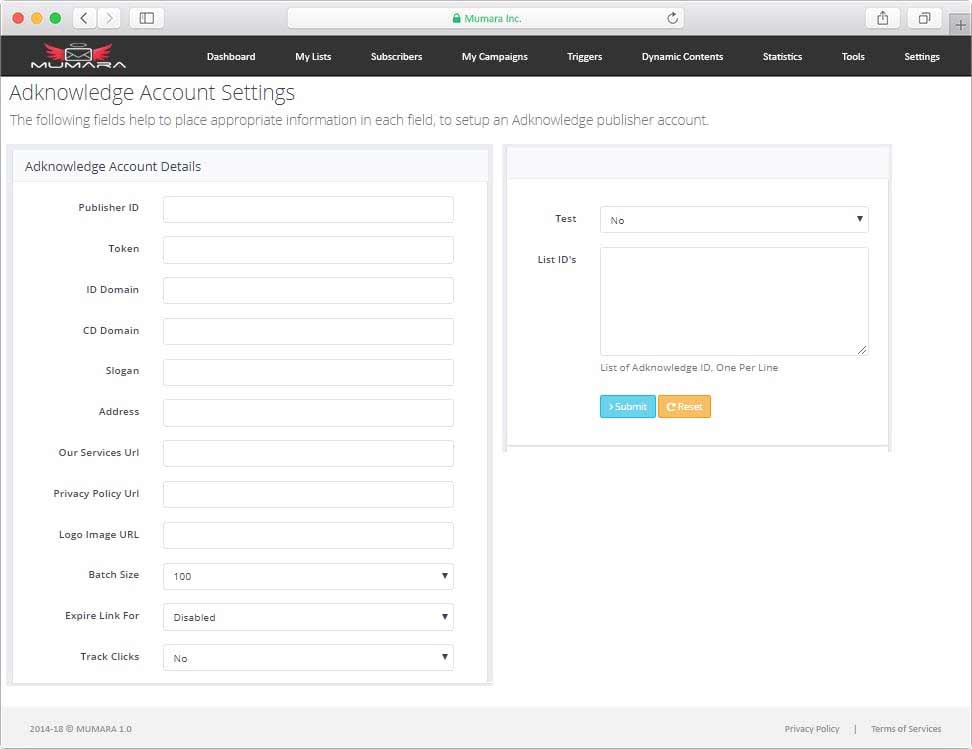The image size is (972, 749).
Task: Click the Reset button
Action: click(684, 406)
